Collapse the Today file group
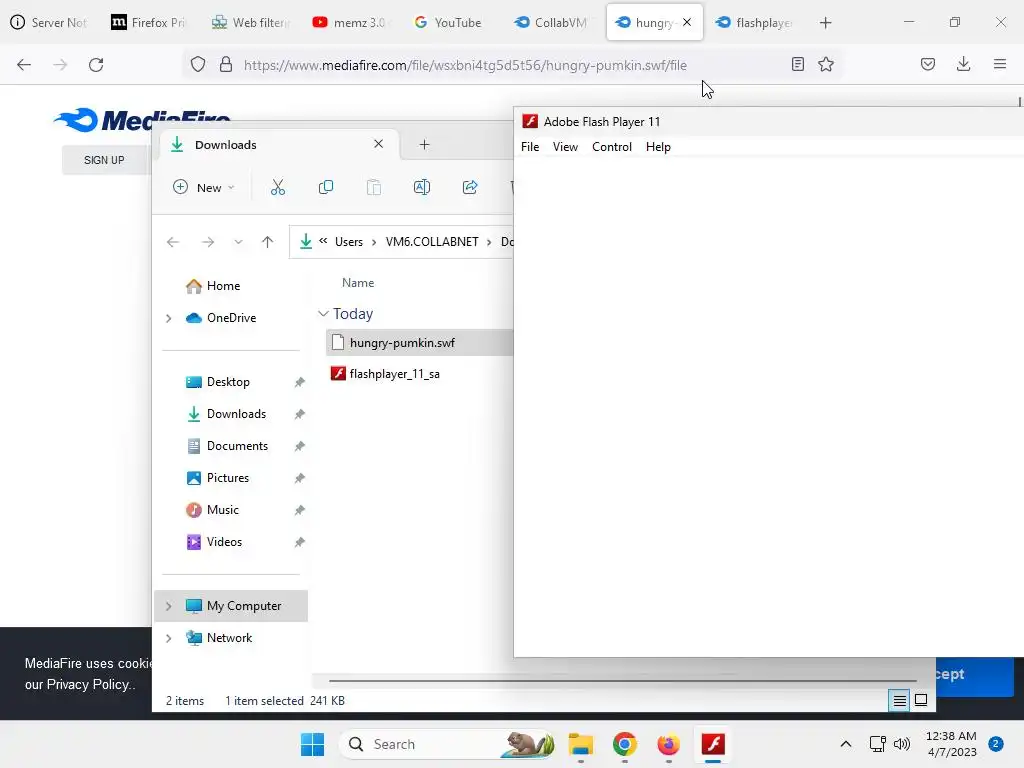Viewport: 1024px width, 768px height. (x=323, y=314)
